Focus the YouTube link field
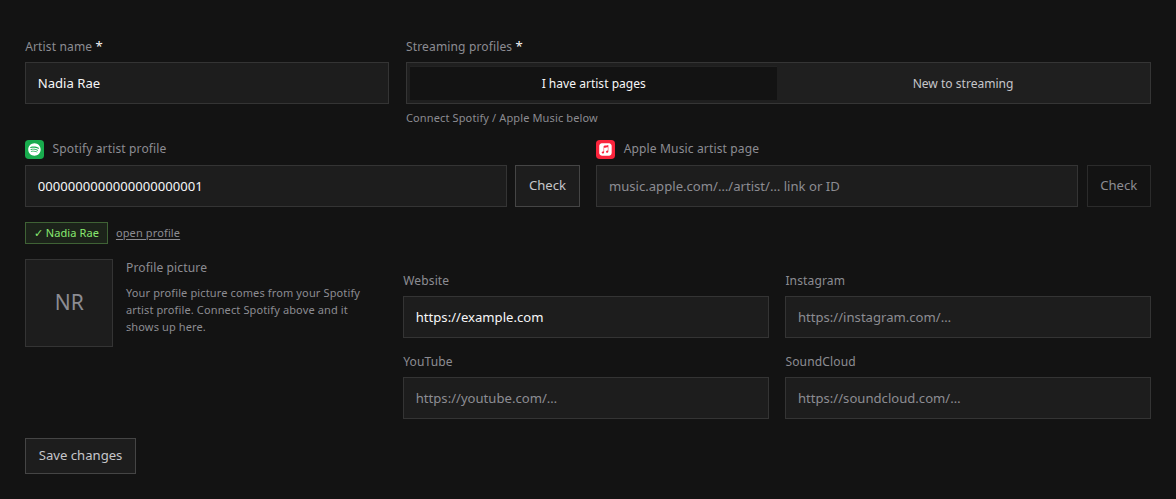This screenshot has width=1176, height=499. [586, 398]
